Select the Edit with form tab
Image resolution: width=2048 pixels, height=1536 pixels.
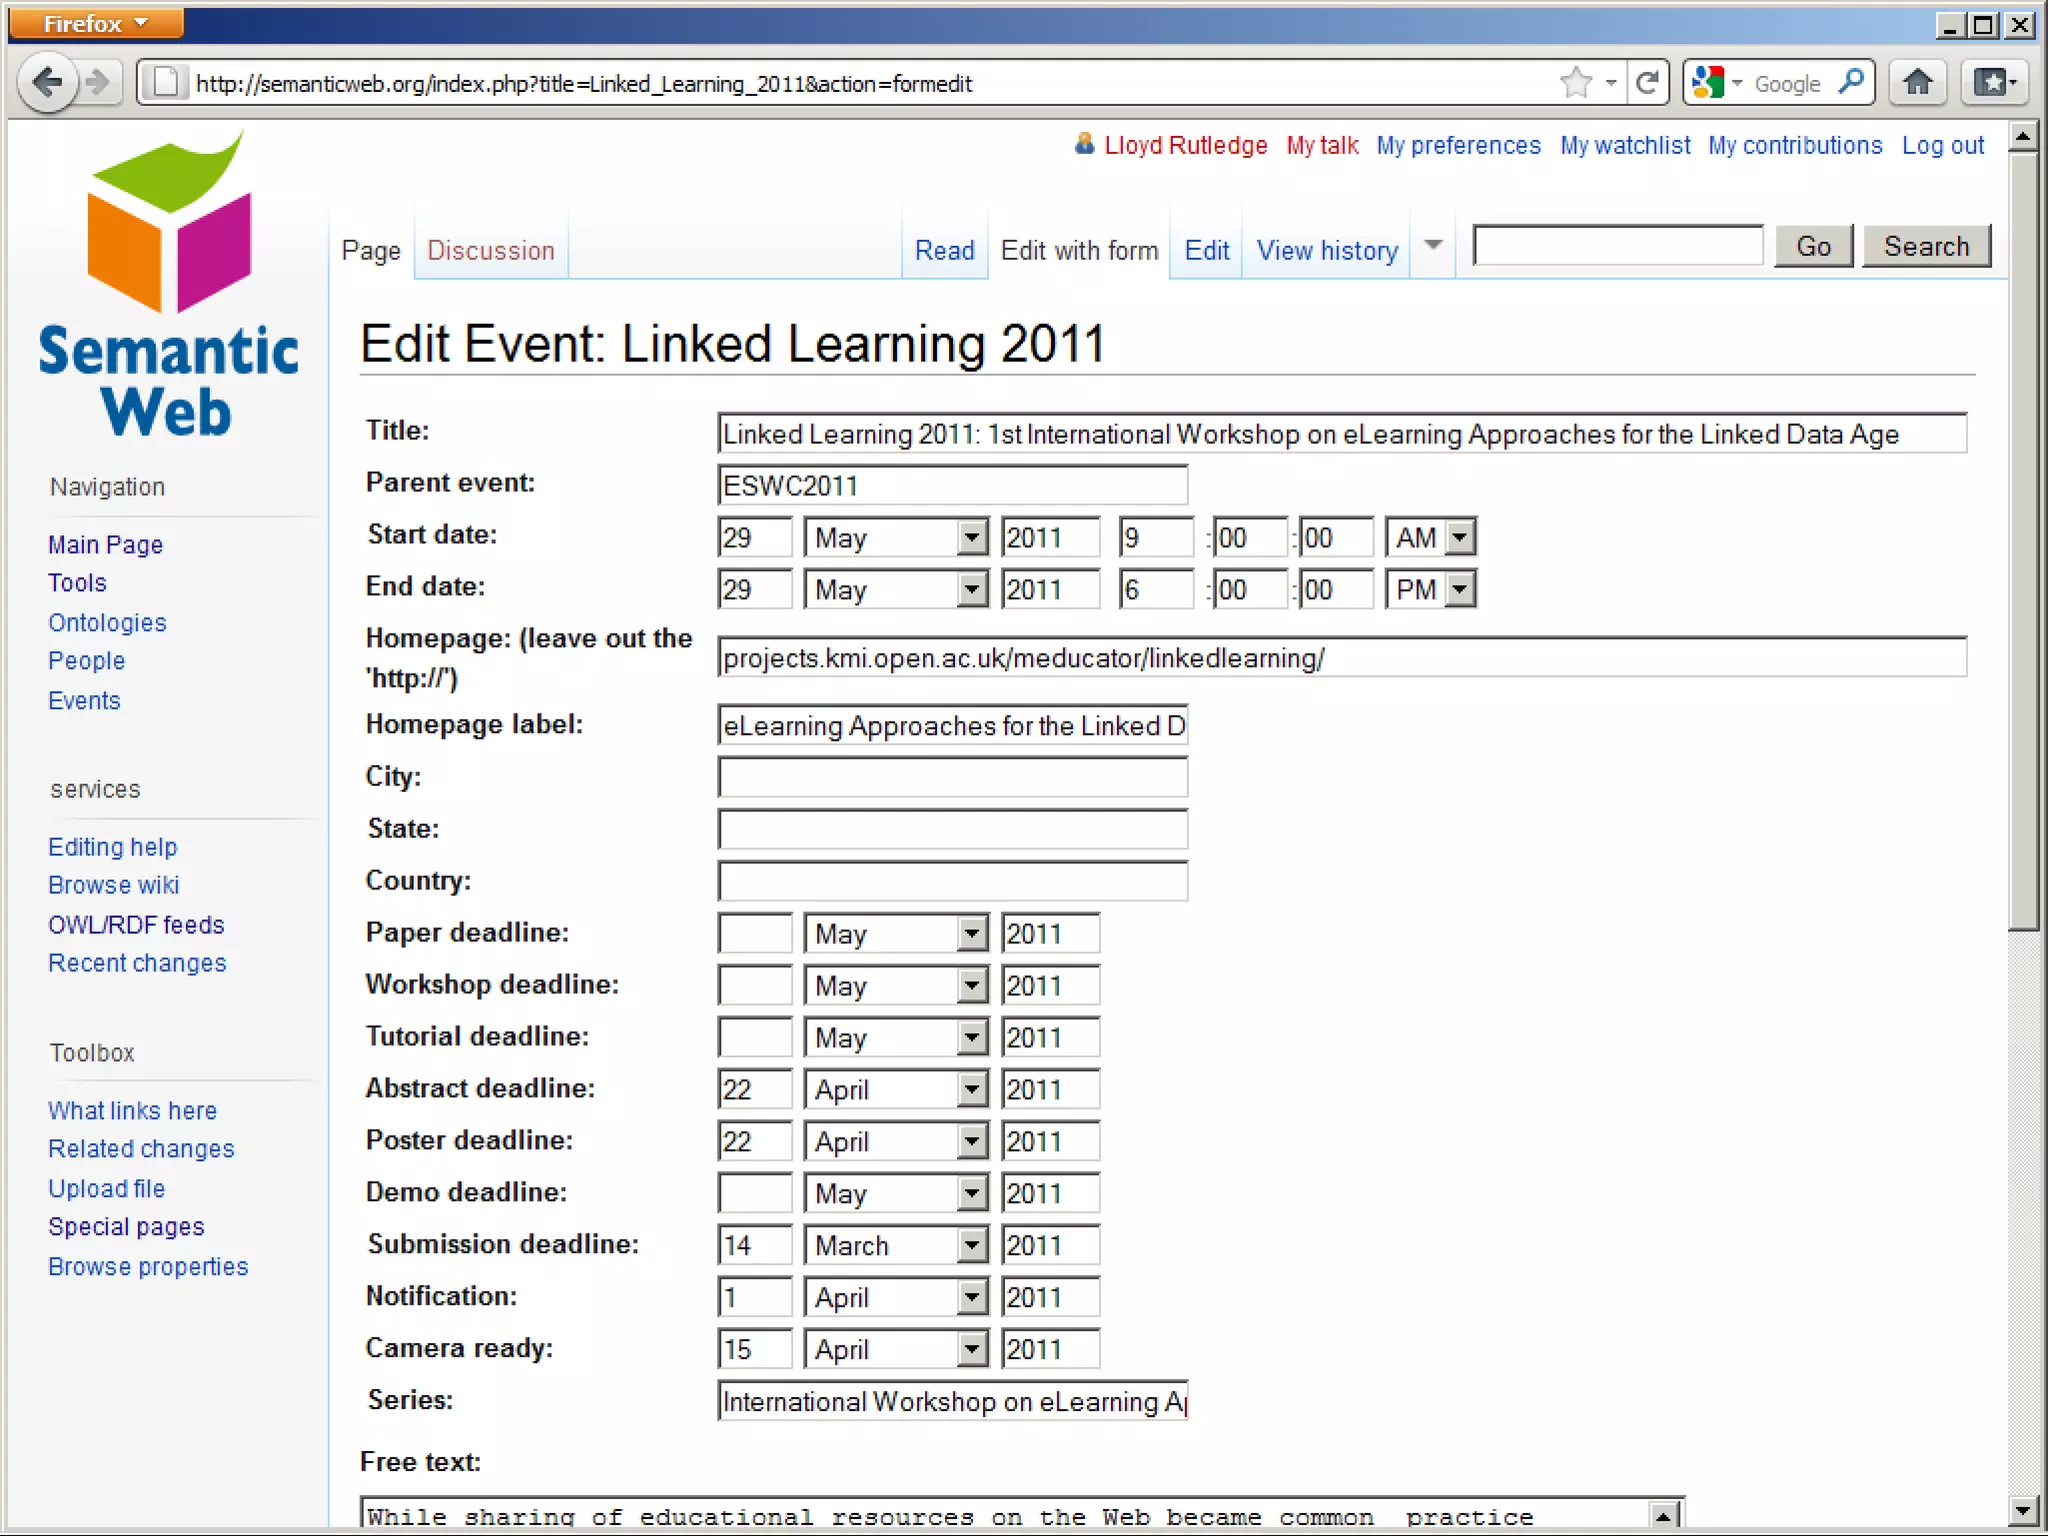(x=1079, y=250)
